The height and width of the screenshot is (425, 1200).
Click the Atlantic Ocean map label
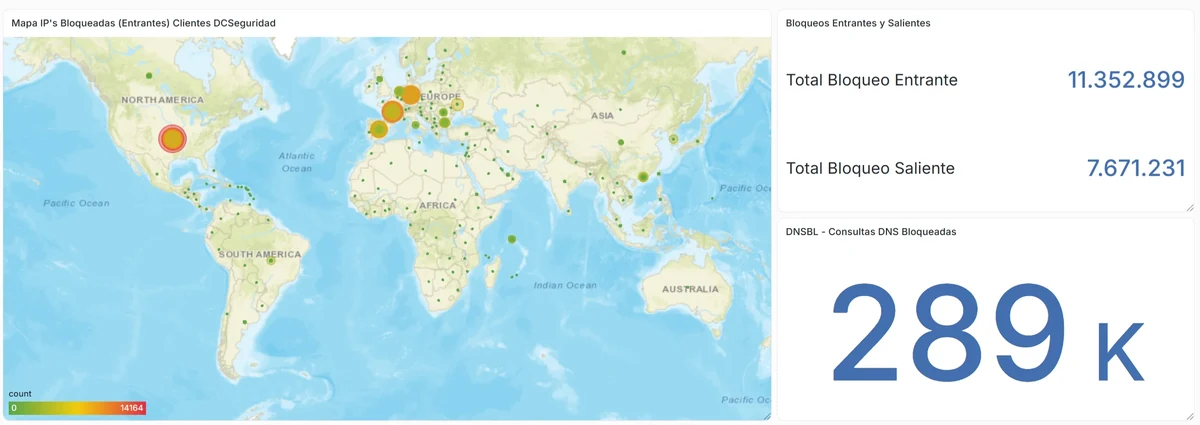297,162
